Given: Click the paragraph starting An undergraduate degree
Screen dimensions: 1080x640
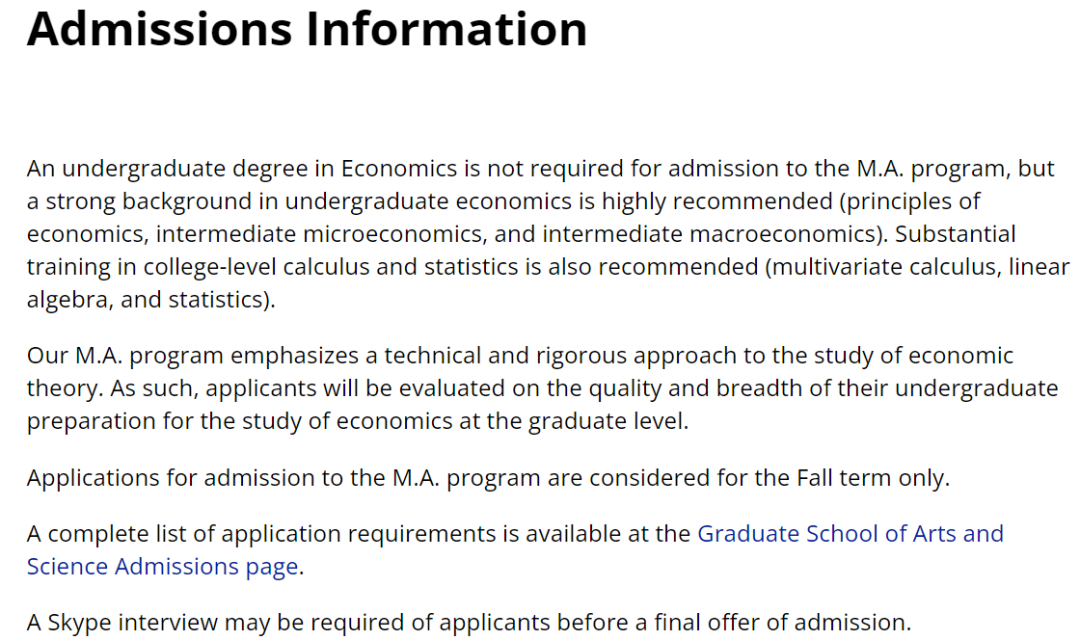Looking at the screenshot, I should [x=548, y=234].
